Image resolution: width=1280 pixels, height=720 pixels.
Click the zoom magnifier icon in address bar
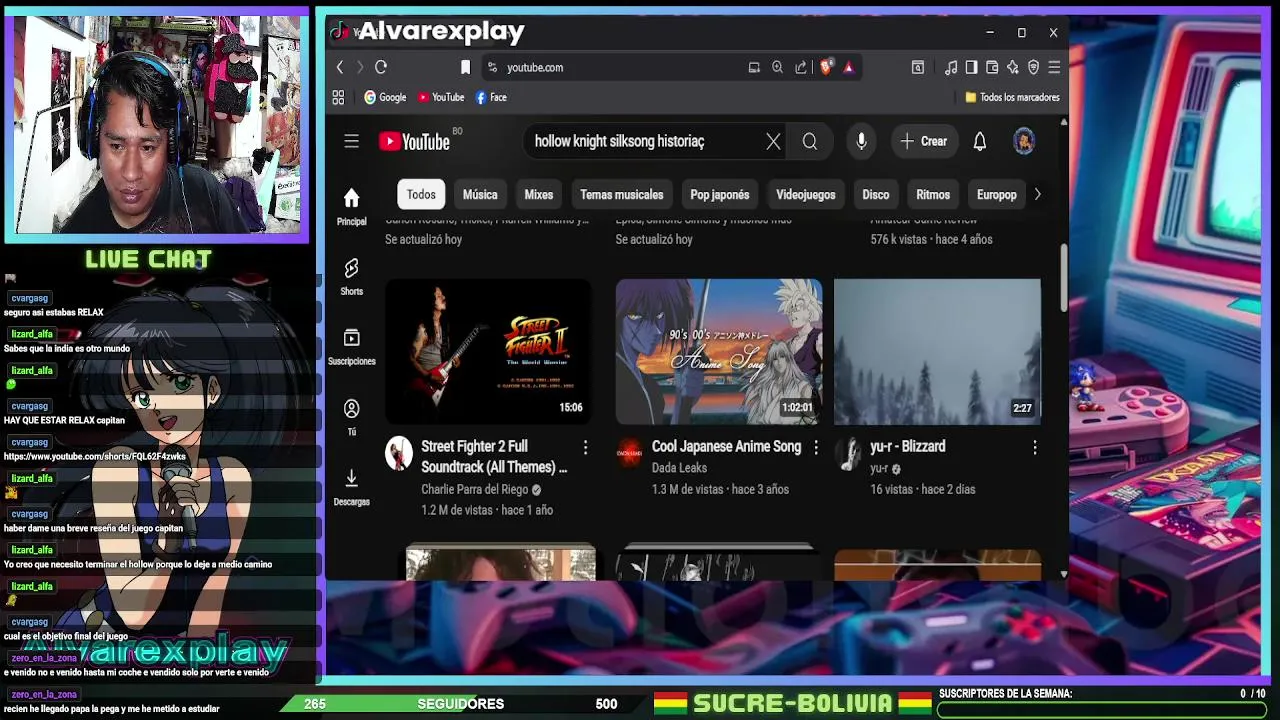(777, 67)
